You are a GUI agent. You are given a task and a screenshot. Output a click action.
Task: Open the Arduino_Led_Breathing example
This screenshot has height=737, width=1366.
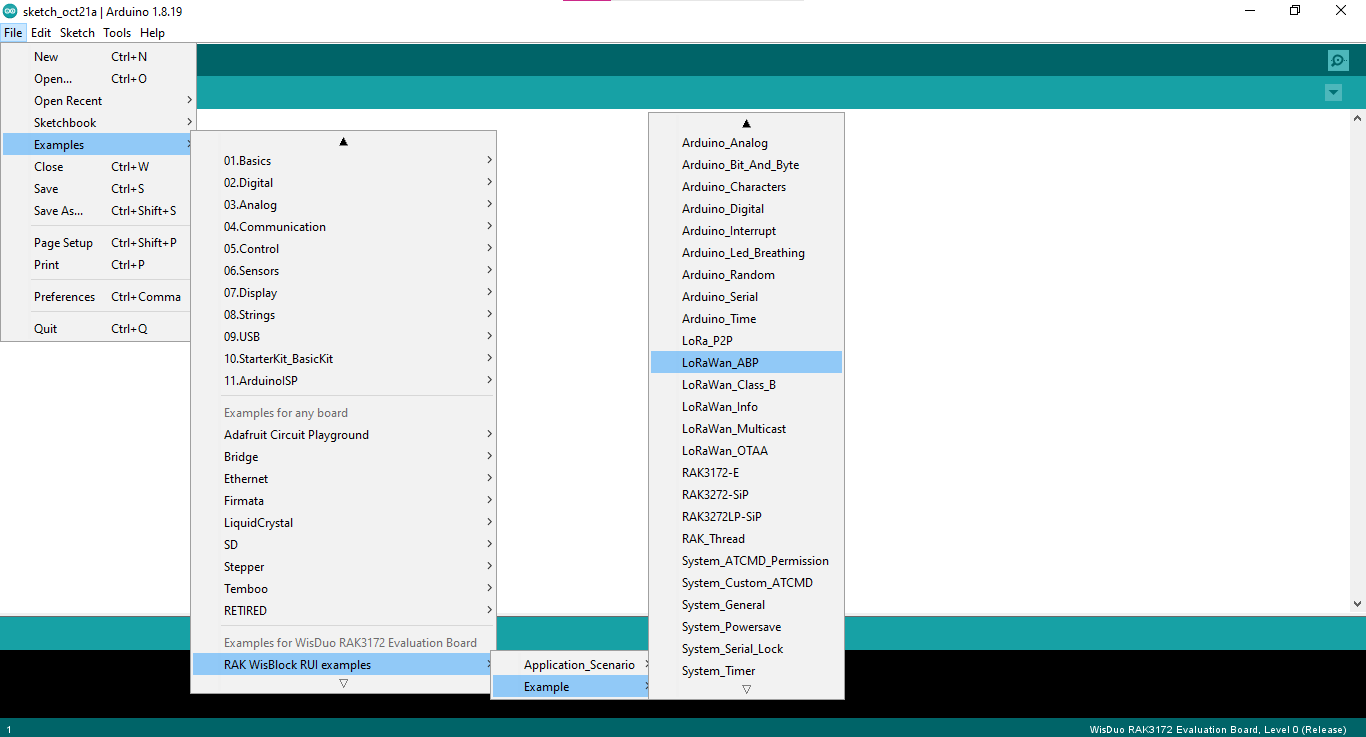(746, 253)
